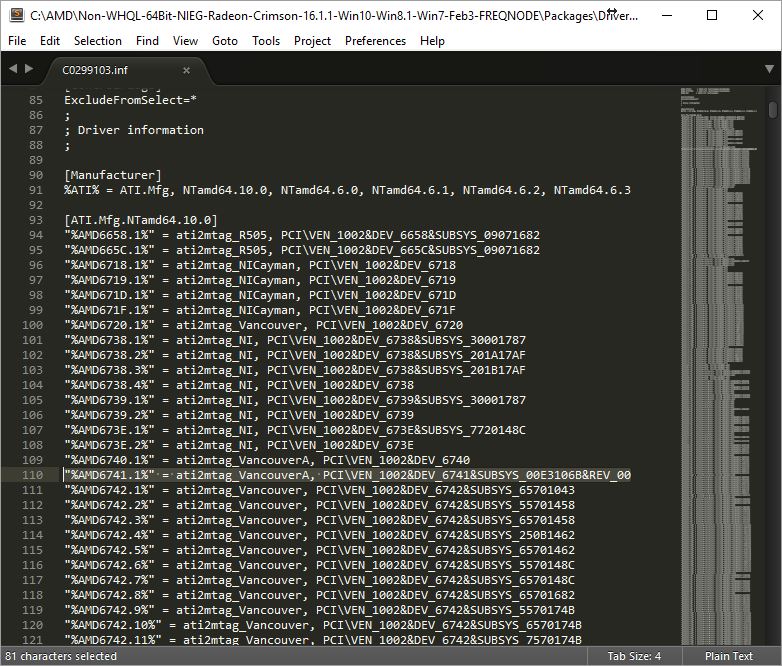The image size is (782, 666).
Task: Minimize the Sublime Text window
Action: click(667, 15)
